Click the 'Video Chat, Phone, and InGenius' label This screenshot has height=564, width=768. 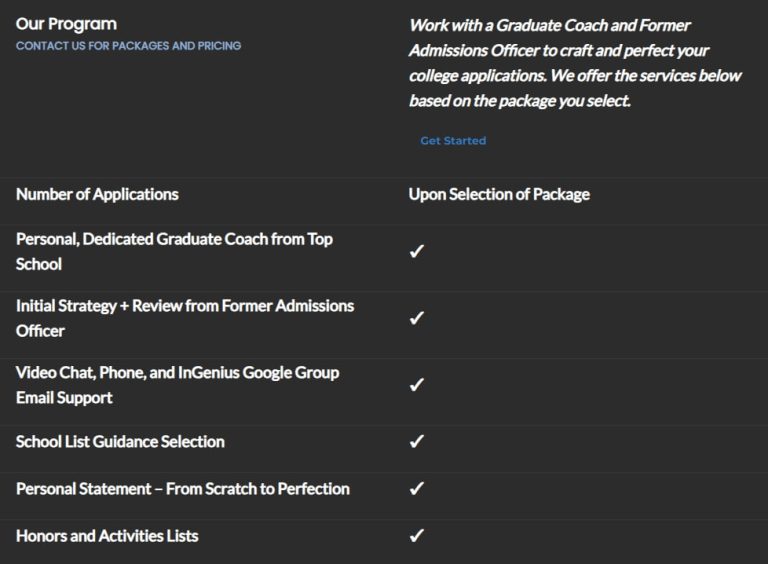[177, 373]
